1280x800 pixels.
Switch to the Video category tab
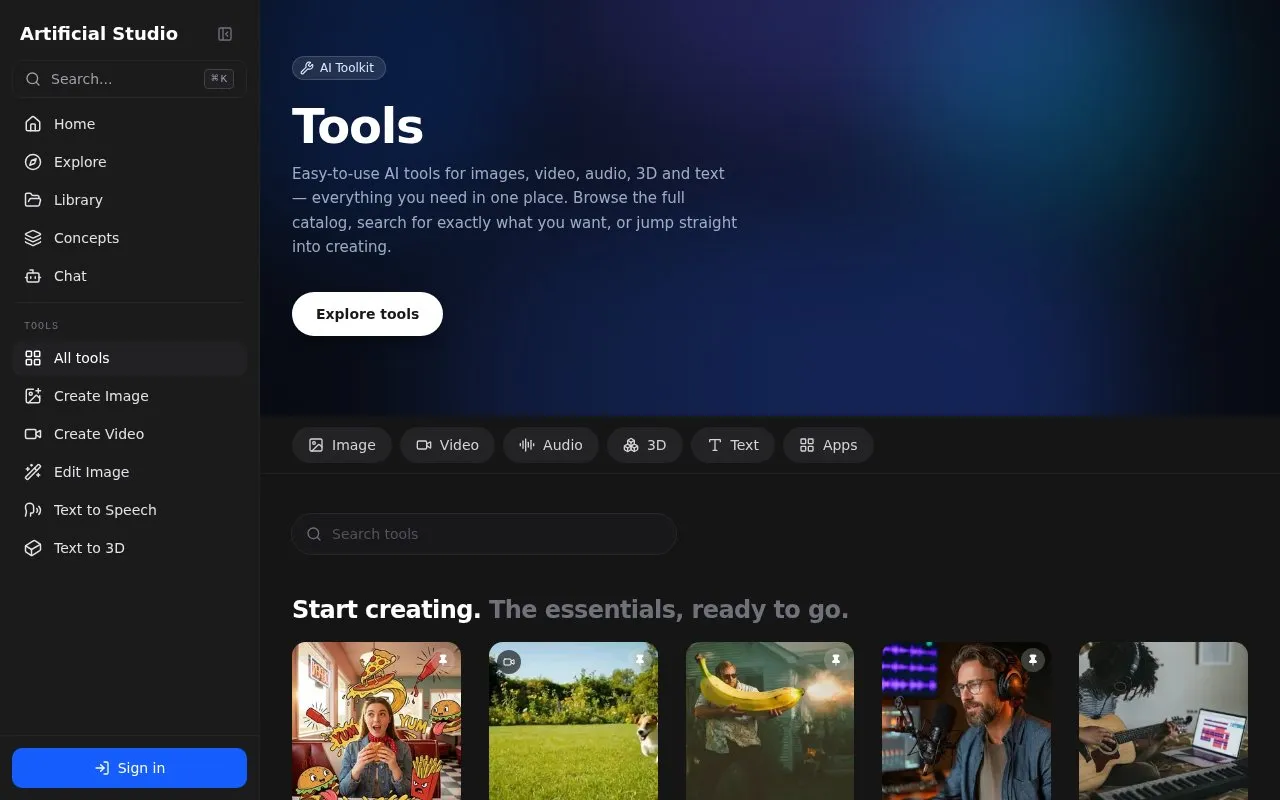click(x=447, y=445)
